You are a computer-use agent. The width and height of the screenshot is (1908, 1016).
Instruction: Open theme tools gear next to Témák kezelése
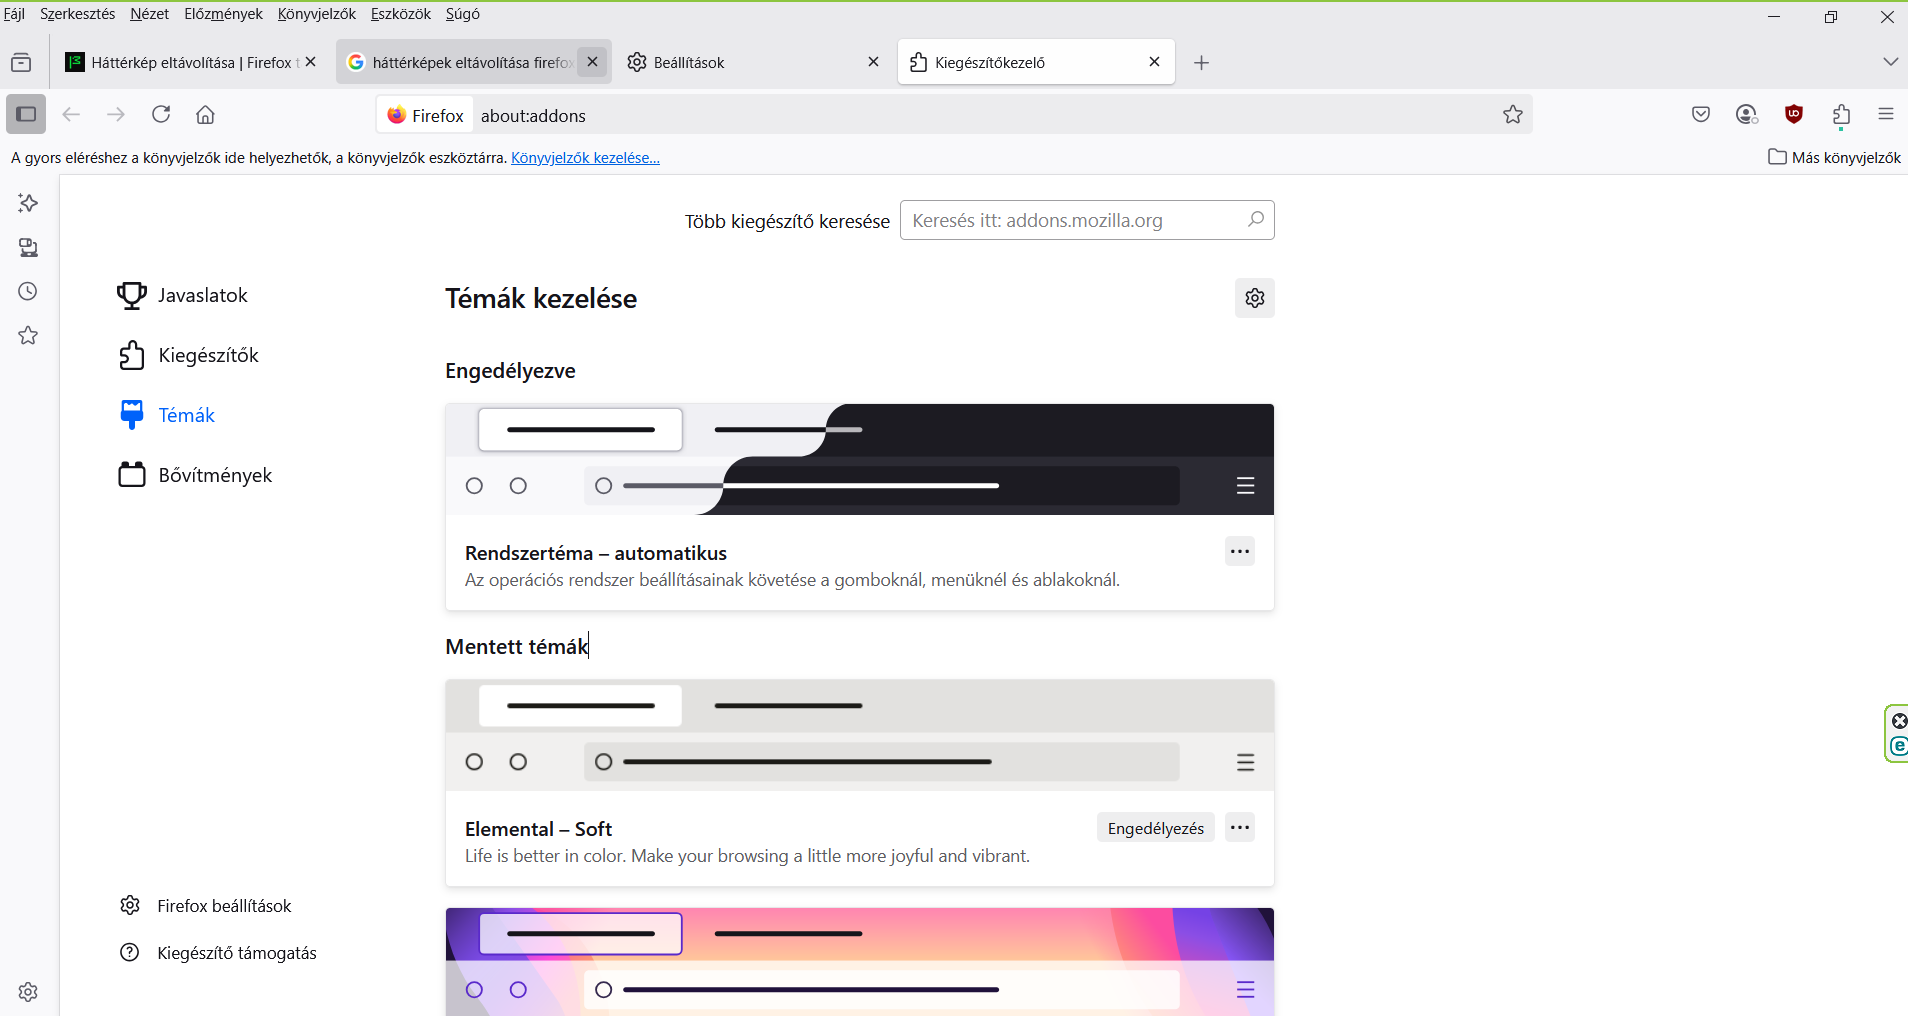(1254, 298)
